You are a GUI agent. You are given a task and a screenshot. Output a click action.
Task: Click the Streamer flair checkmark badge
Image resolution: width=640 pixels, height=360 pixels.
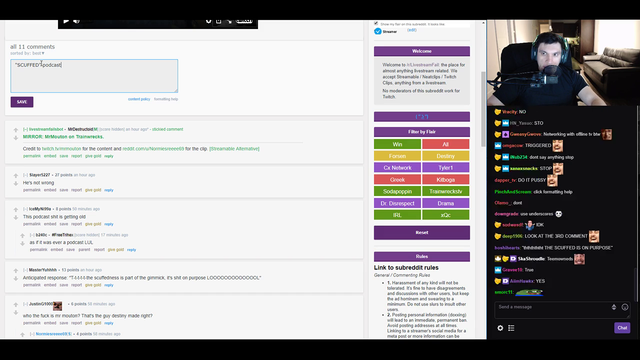coord(378,31)
